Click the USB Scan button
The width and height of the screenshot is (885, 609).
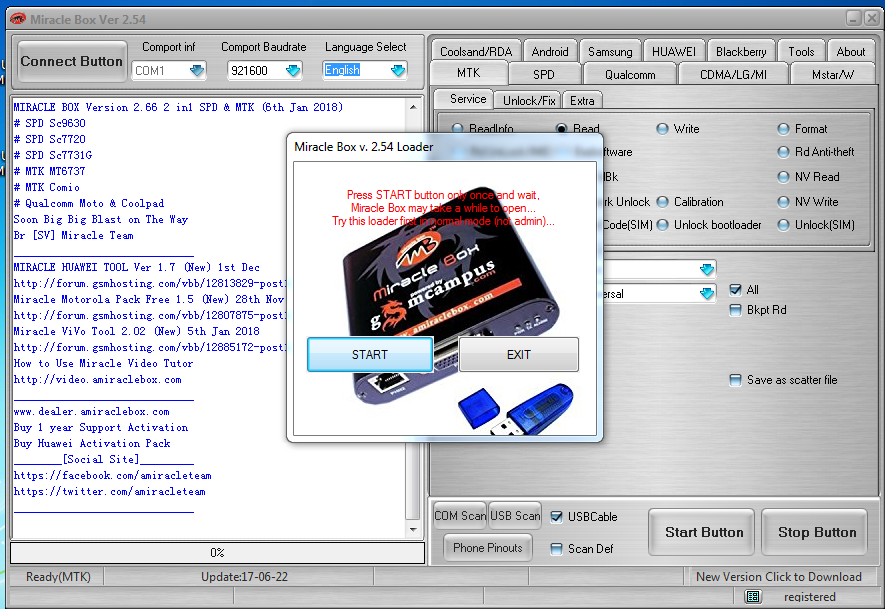pyautogui.click(x=515, y=516)
